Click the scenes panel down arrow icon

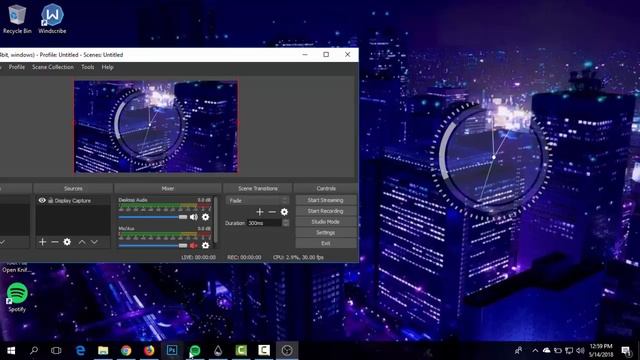2,242
